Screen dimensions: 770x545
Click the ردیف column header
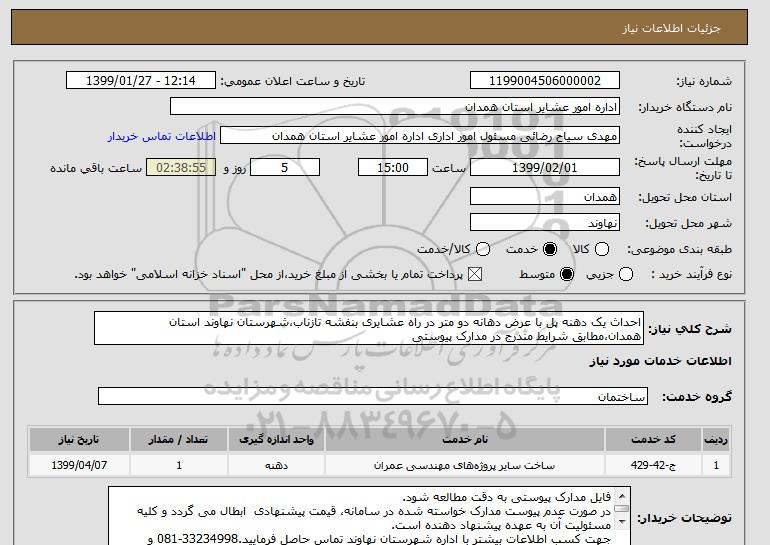pyautogui.click(x=716, y=439)
